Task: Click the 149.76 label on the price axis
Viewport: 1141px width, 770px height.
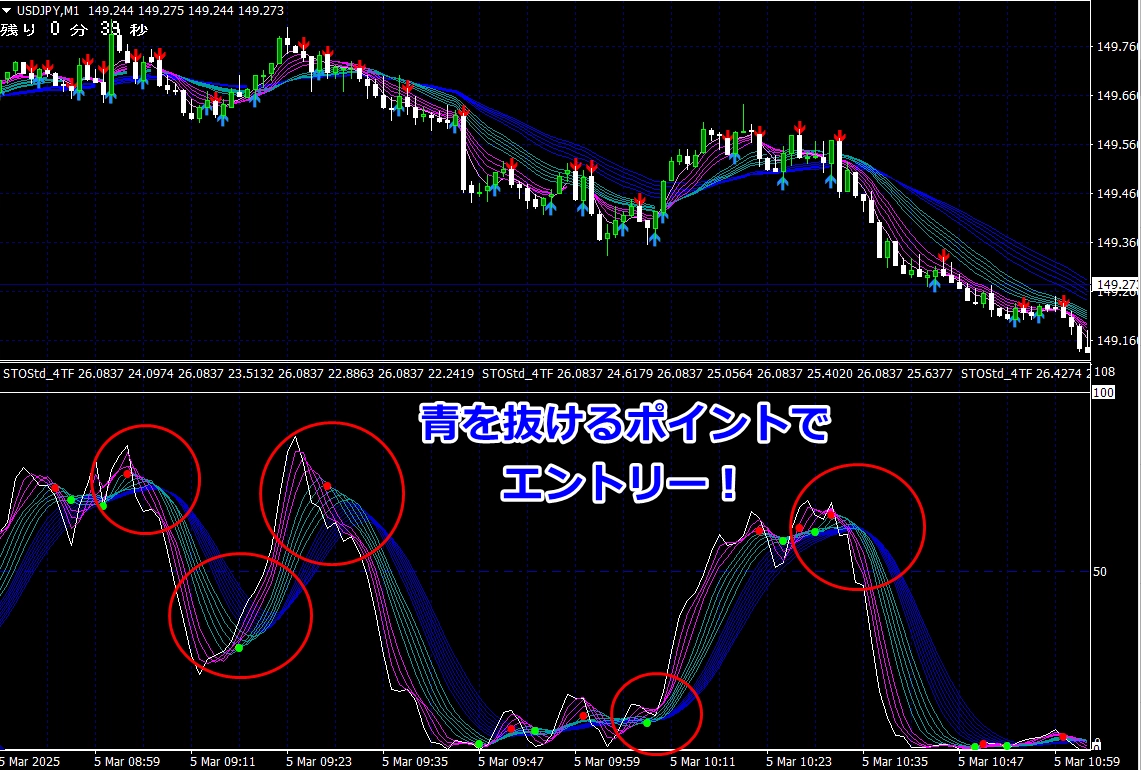Action: click(1118, 47)
